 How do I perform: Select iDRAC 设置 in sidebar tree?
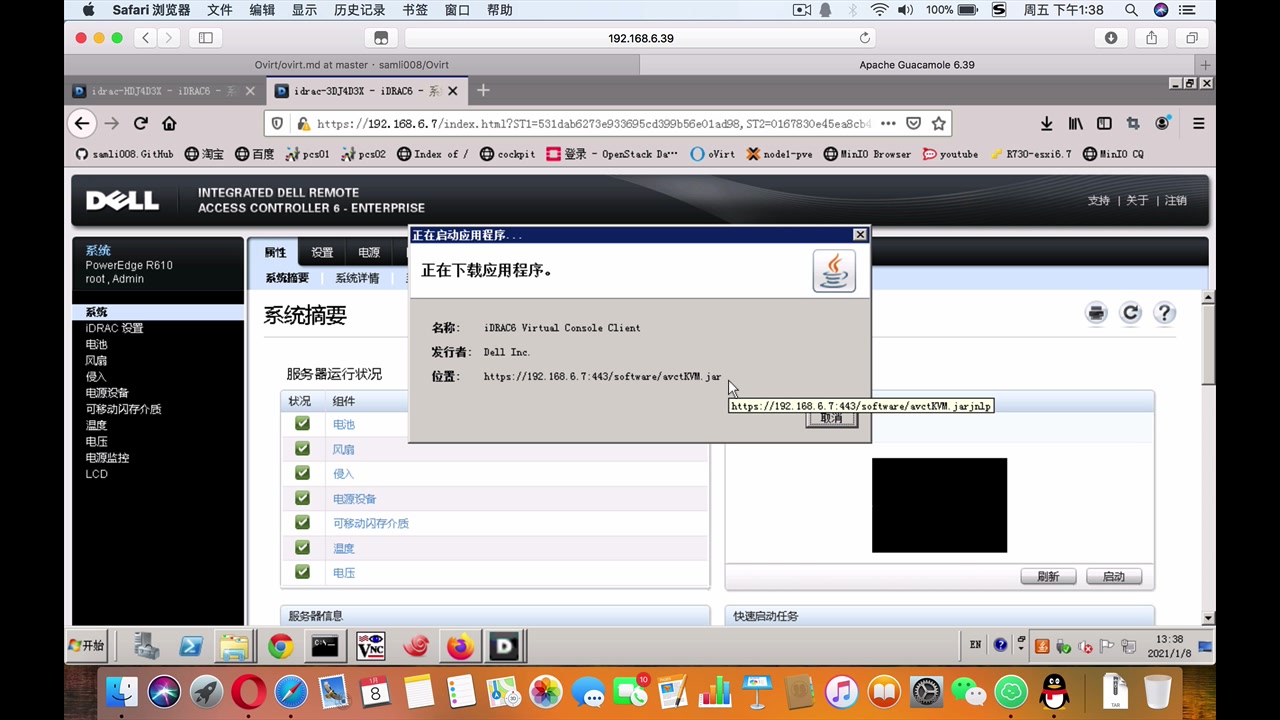tap(114, 328)
